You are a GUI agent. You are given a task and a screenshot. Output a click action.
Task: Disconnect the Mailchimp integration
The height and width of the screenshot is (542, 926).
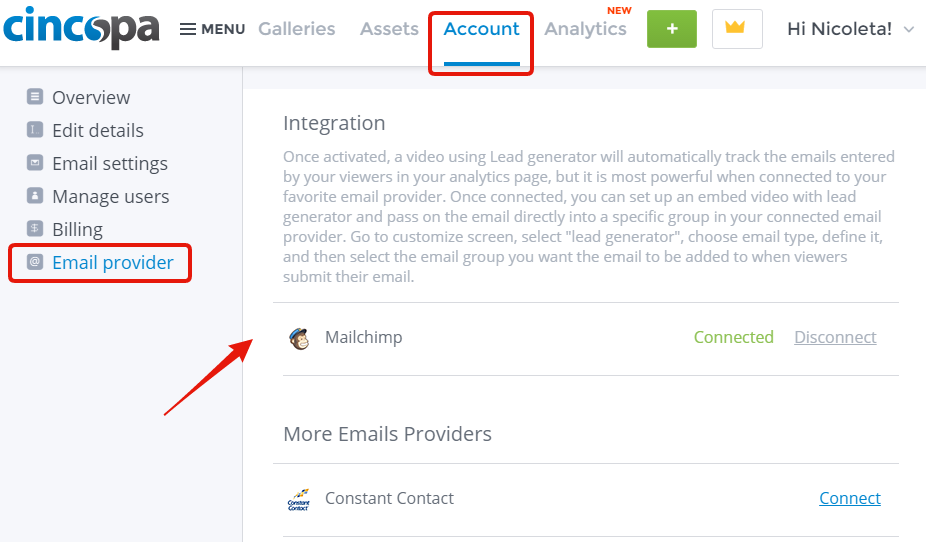835,337
